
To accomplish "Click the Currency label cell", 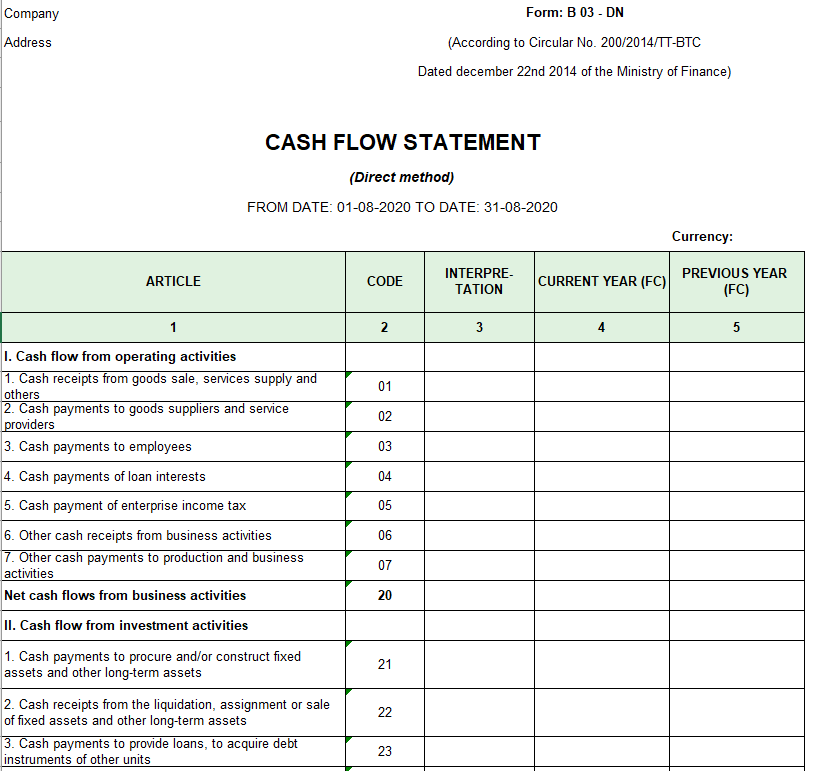I will coord(702,237).
